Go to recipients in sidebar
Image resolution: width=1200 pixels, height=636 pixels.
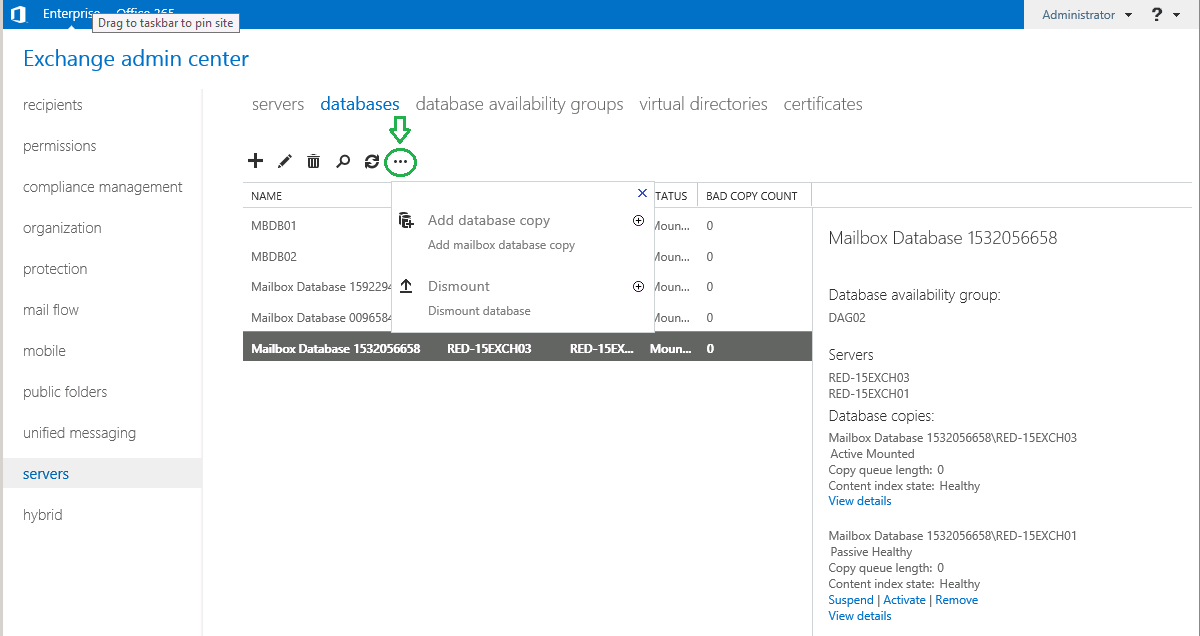(x=53, y=105)
